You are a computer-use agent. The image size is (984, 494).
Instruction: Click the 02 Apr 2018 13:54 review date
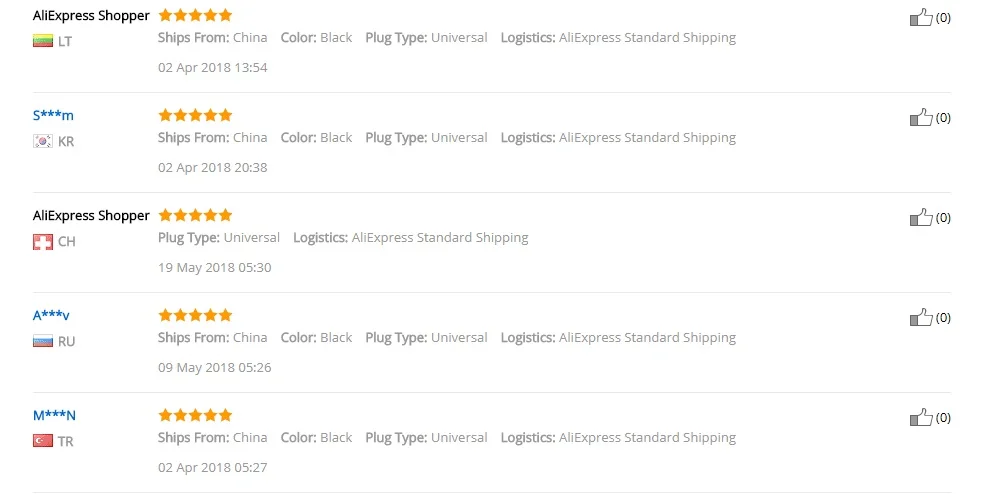click(212, 68)
